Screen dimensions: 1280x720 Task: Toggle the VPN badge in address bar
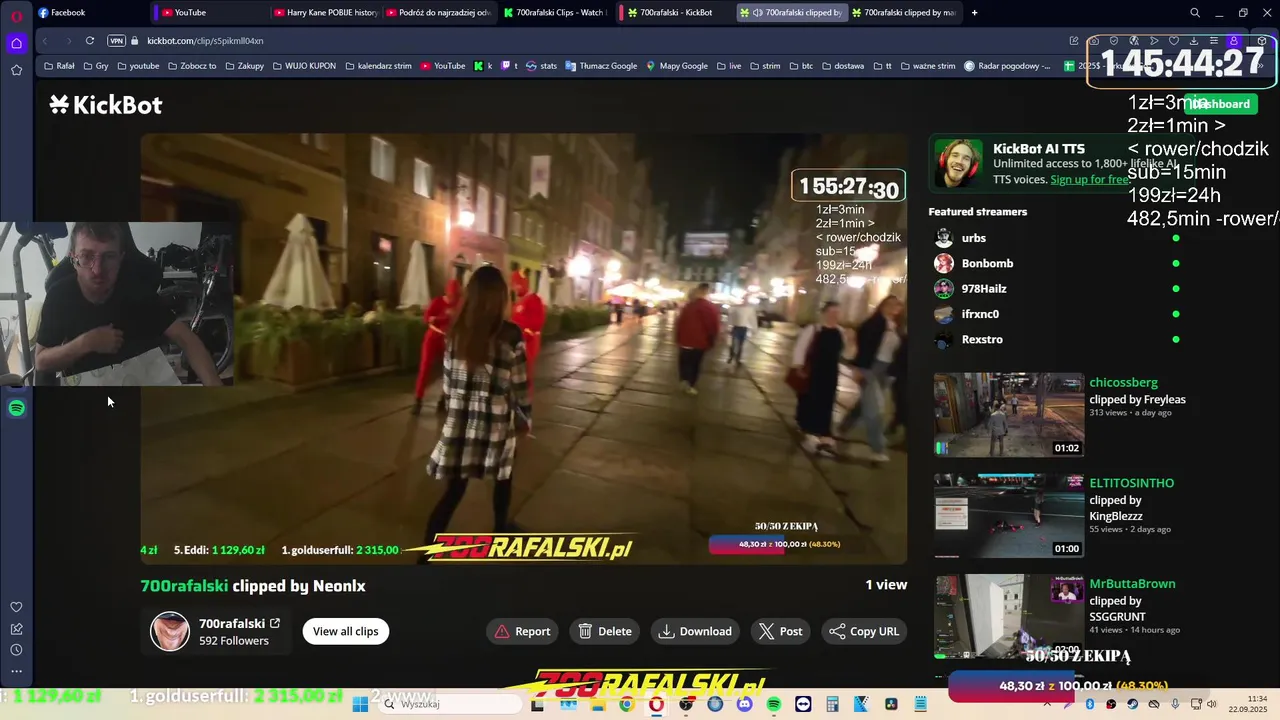(116, 41)
